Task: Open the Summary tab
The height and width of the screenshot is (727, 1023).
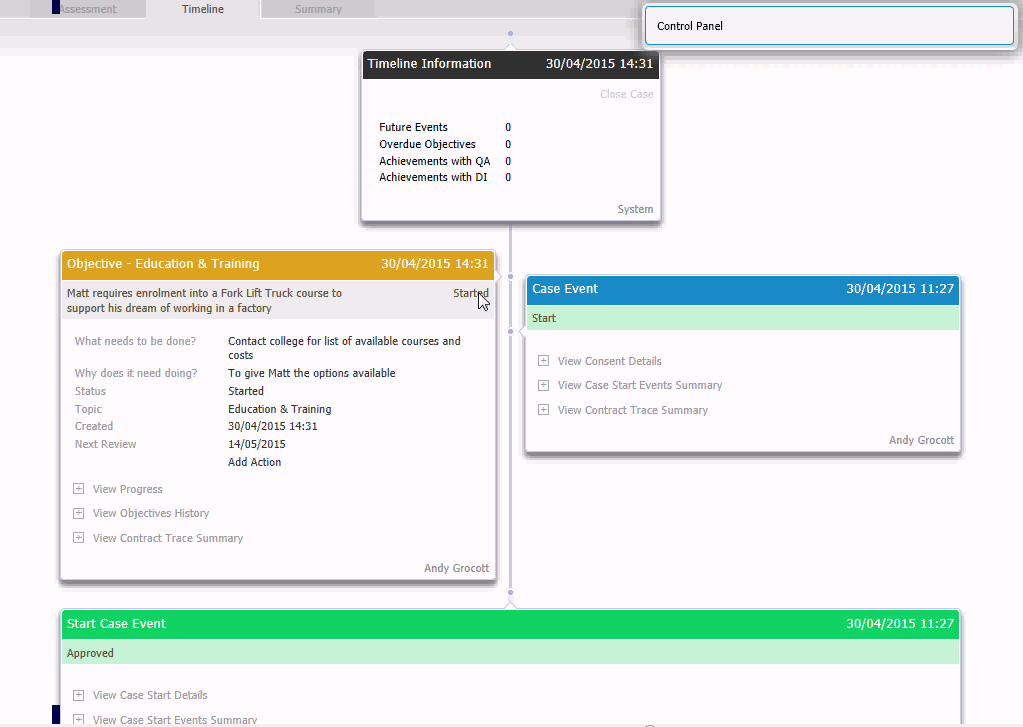Action: (318, 9)
